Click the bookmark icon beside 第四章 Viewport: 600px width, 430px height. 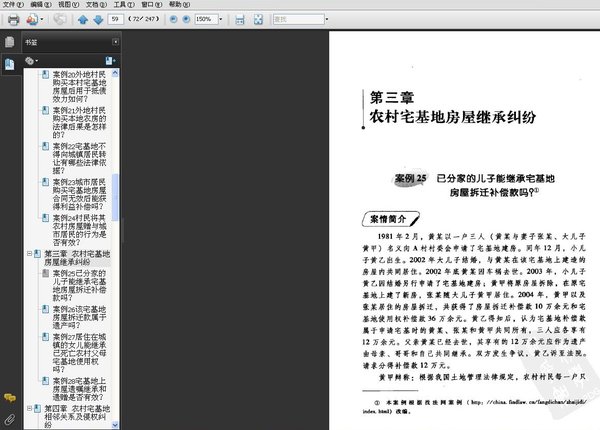[x=37, y=409]
